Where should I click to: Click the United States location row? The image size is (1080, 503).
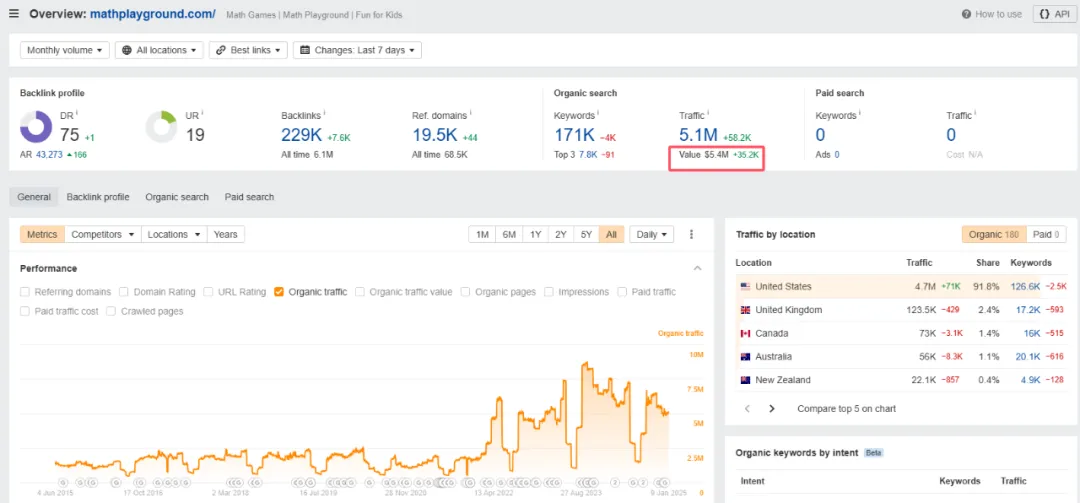point(901,287)
